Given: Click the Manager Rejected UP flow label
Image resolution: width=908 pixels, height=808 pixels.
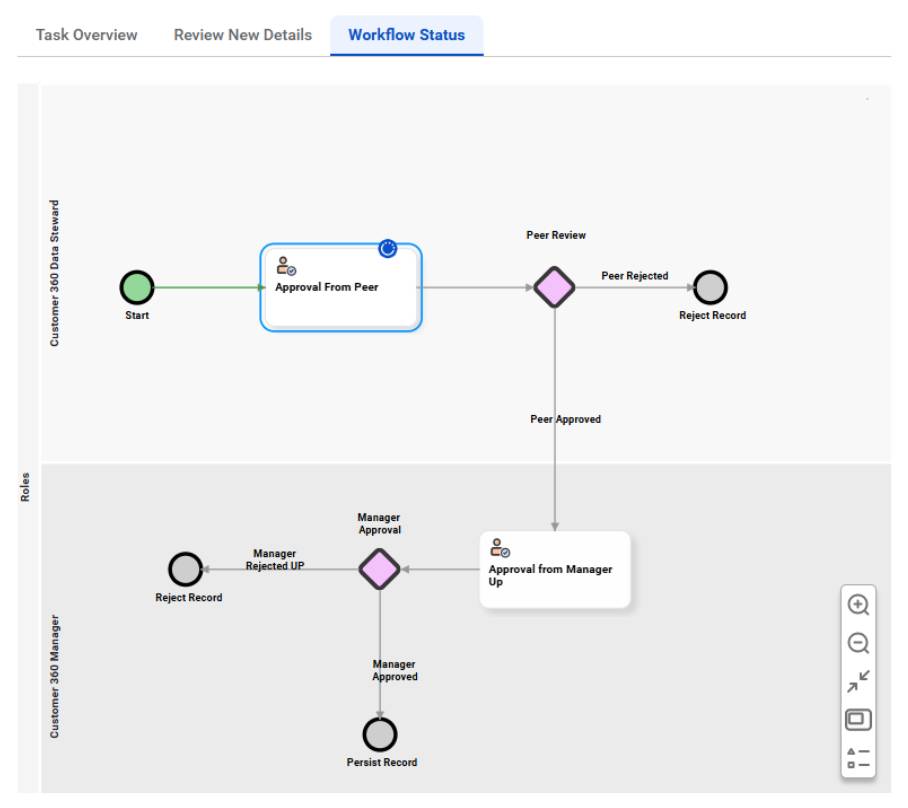Looking at the screenshot, I should click(x=274, y=560).
